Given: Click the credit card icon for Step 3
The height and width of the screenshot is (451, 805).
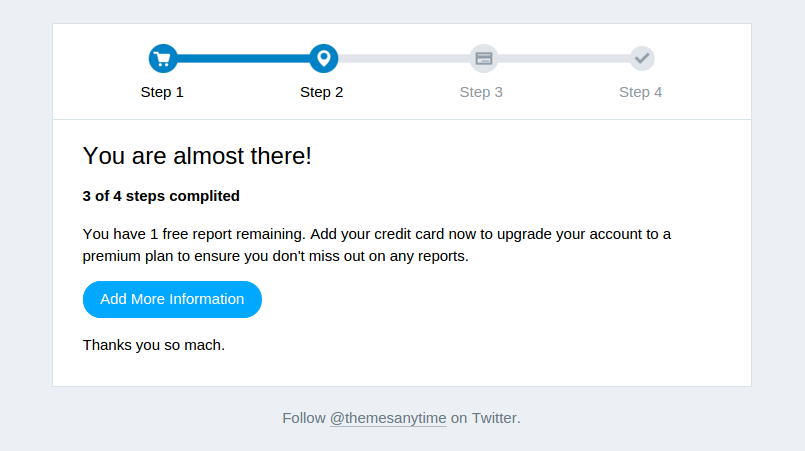Looking at the screenshot, I should pos(483,58).
